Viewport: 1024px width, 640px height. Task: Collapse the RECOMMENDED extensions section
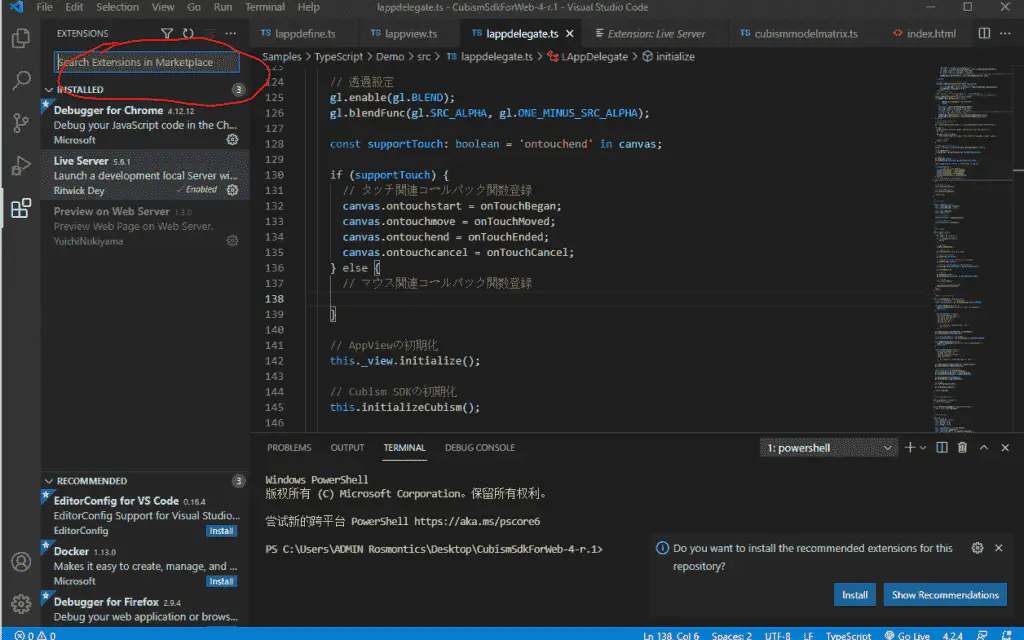coord(49,481)
